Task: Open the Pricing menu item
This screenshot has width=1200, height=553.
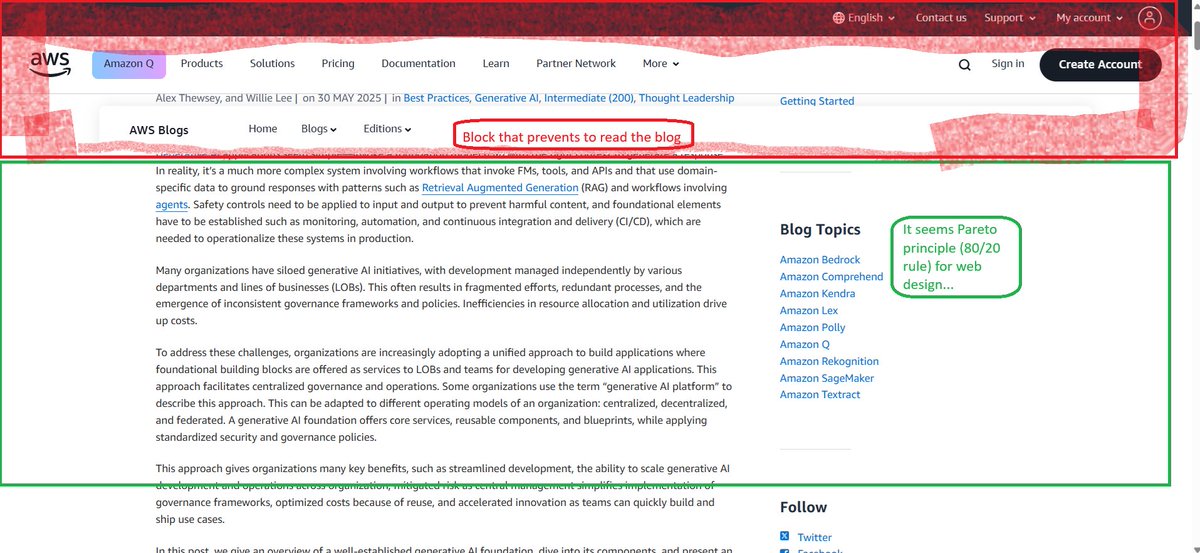Action: 338,64
